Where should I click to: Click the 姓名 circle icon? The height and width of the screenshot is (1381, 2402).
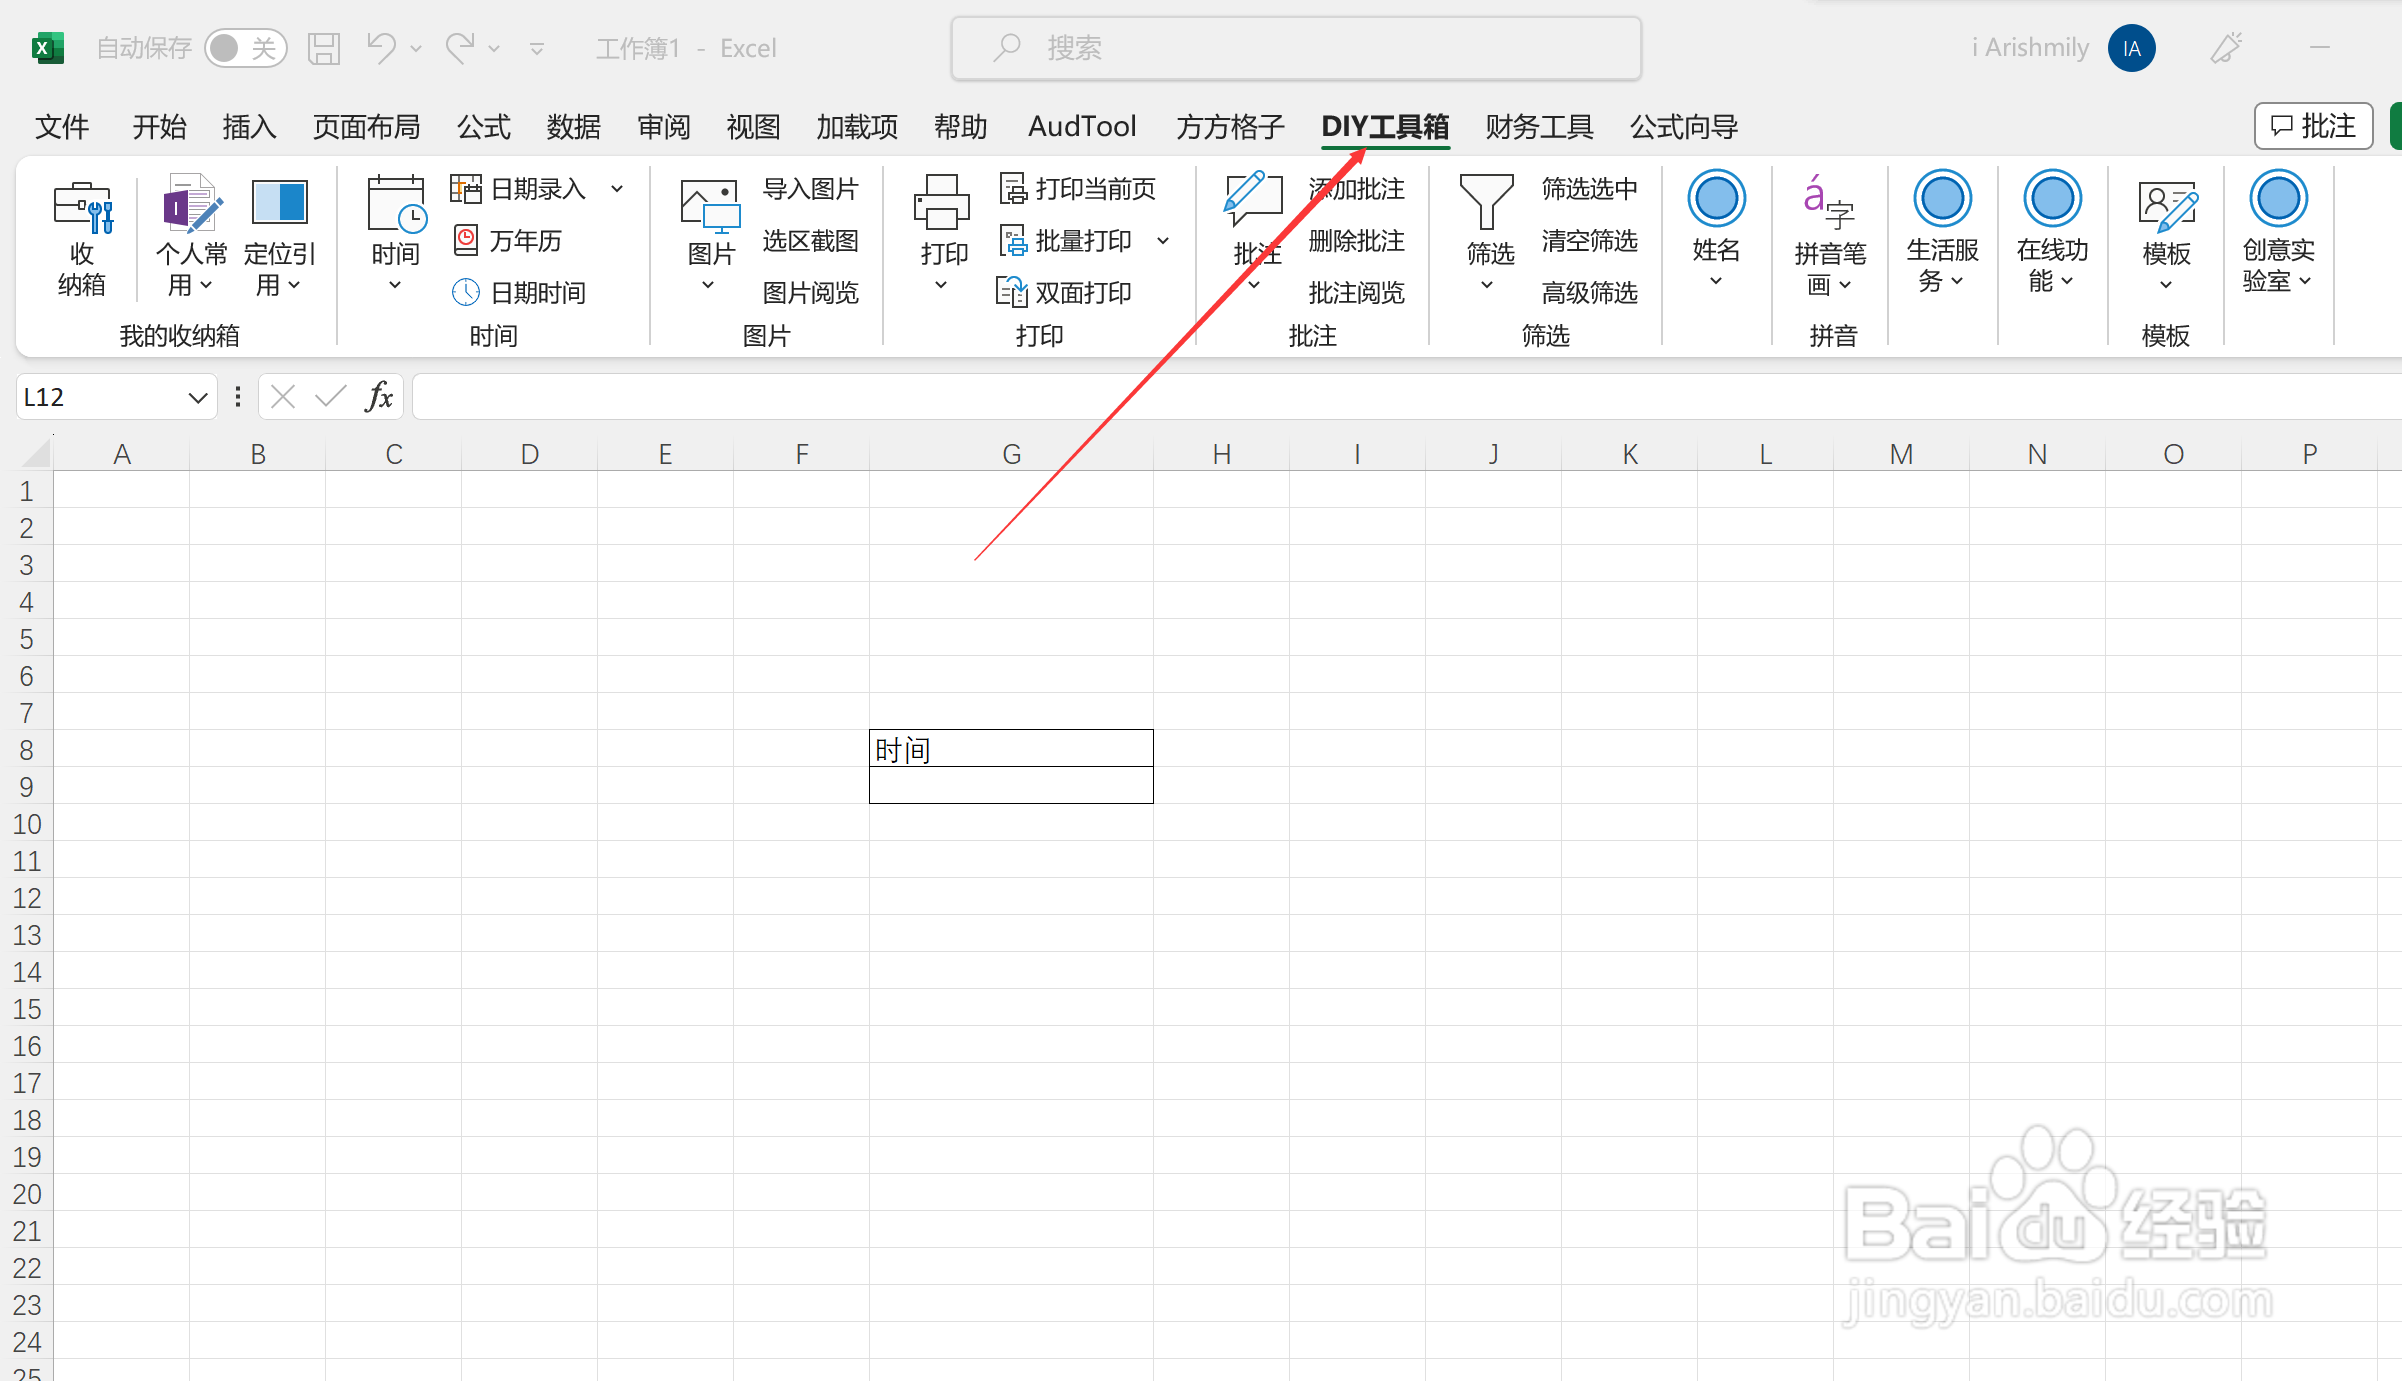tap(1717, 198)
